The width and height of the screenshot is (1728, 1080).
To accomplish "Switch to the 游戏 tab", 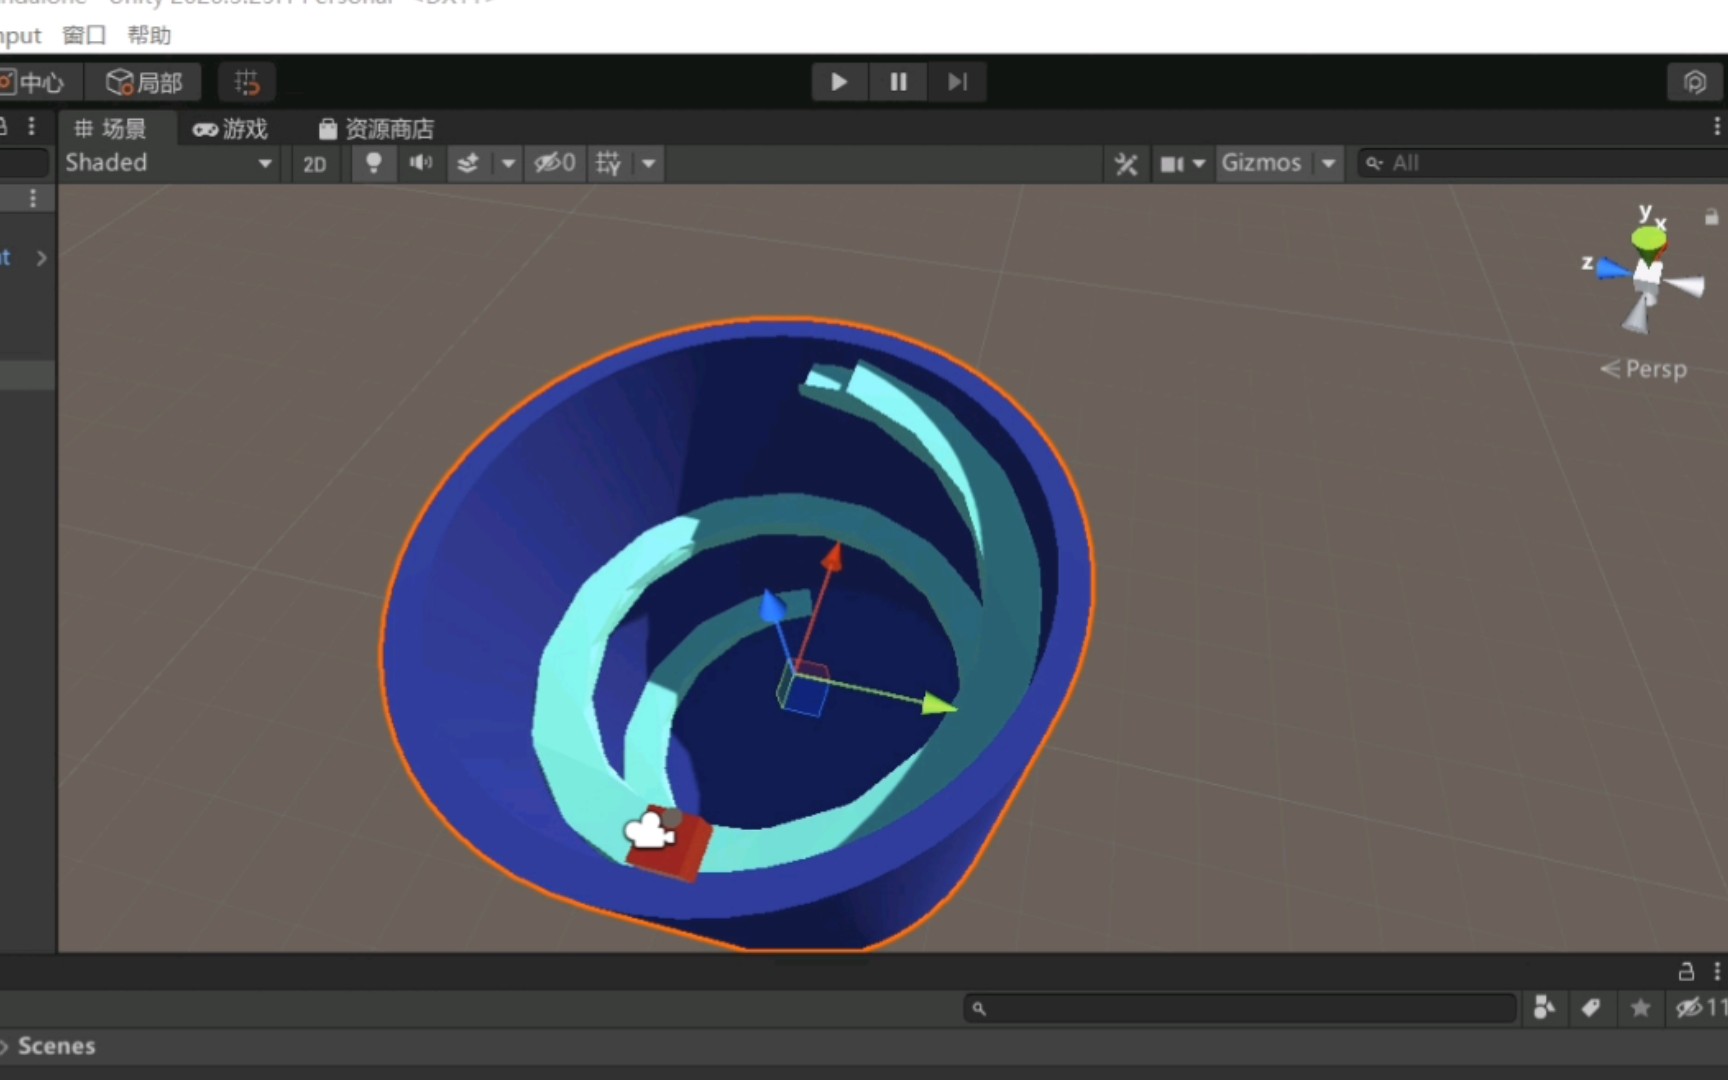I will pyautogui.click(x=231, y=128).
